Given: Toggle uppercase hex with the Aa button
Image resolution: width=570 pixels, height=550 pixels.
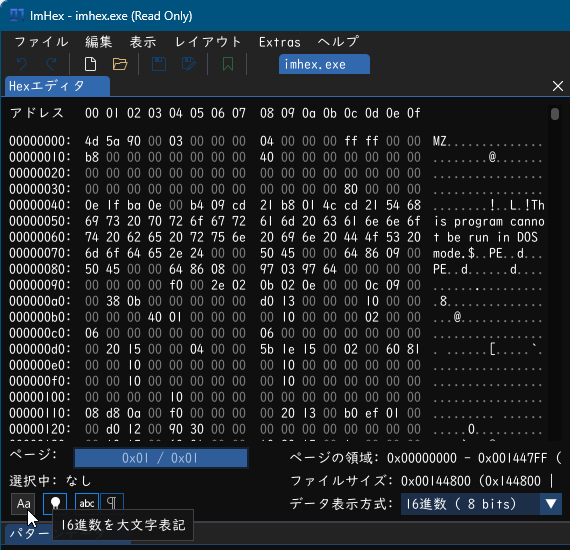Looking at the screenshot, I should tap(23, 503).
